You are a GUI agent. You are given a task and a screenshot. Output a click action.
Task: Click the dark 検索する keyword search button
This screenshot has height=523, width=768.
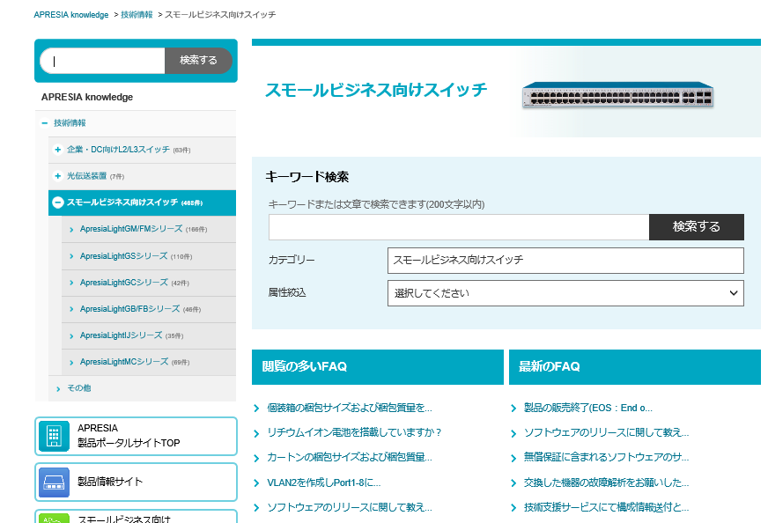tap(696, 227)
